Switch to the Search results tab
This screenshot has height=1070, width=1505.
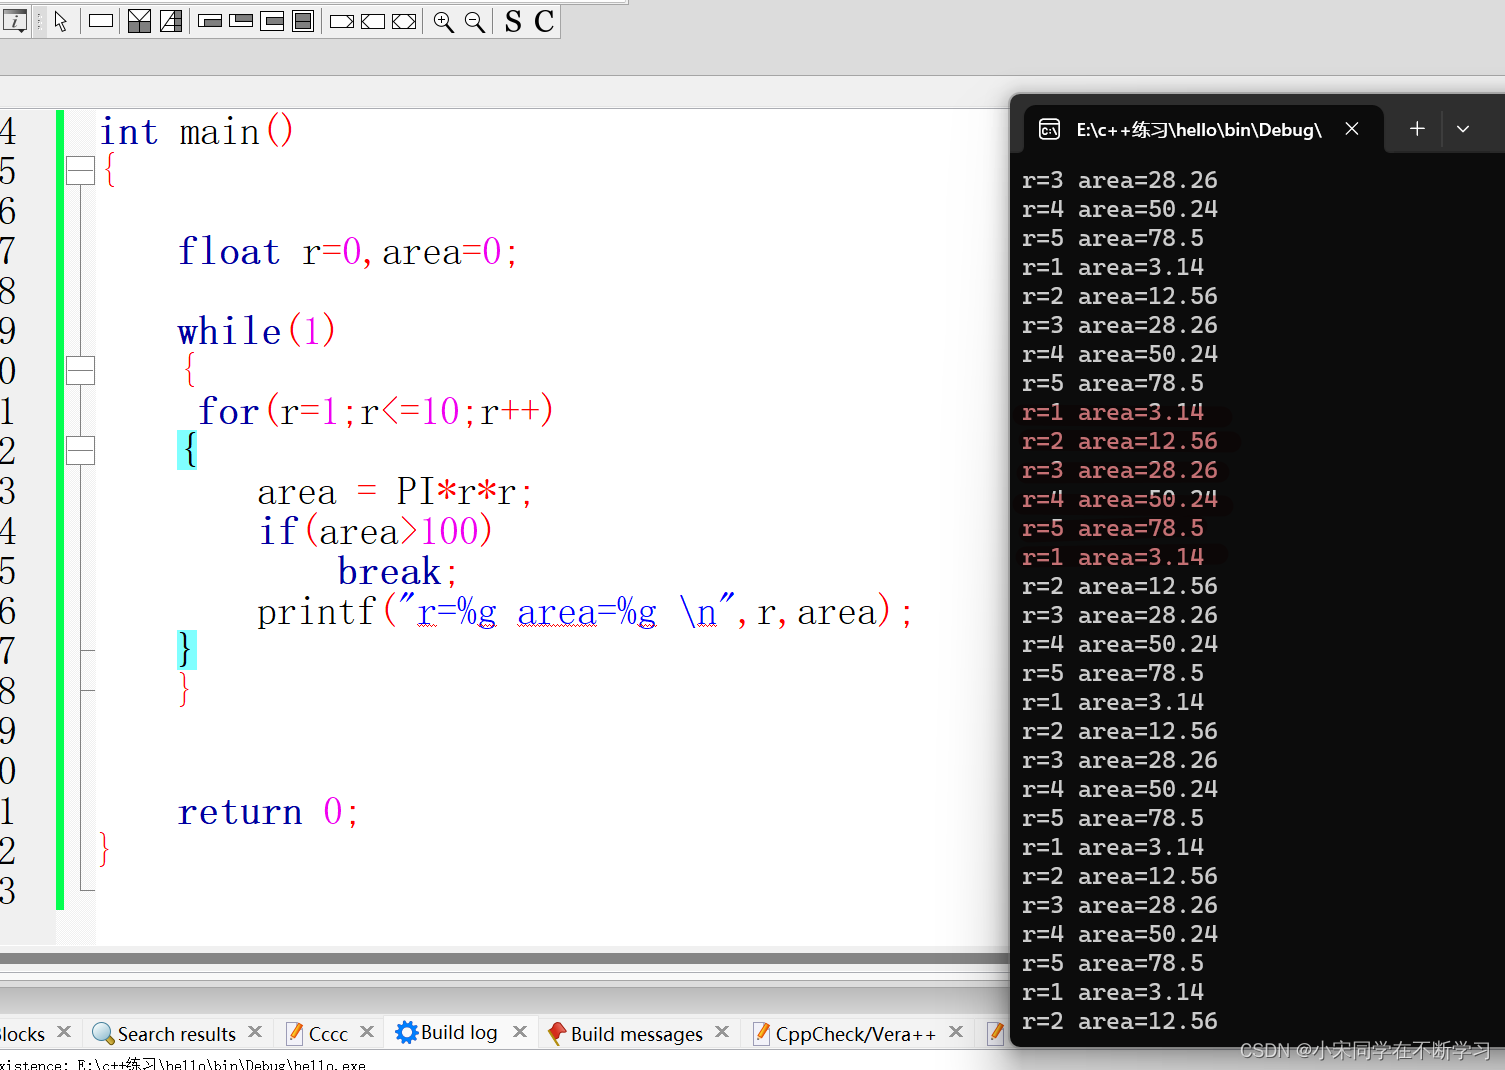[176, 1034]
